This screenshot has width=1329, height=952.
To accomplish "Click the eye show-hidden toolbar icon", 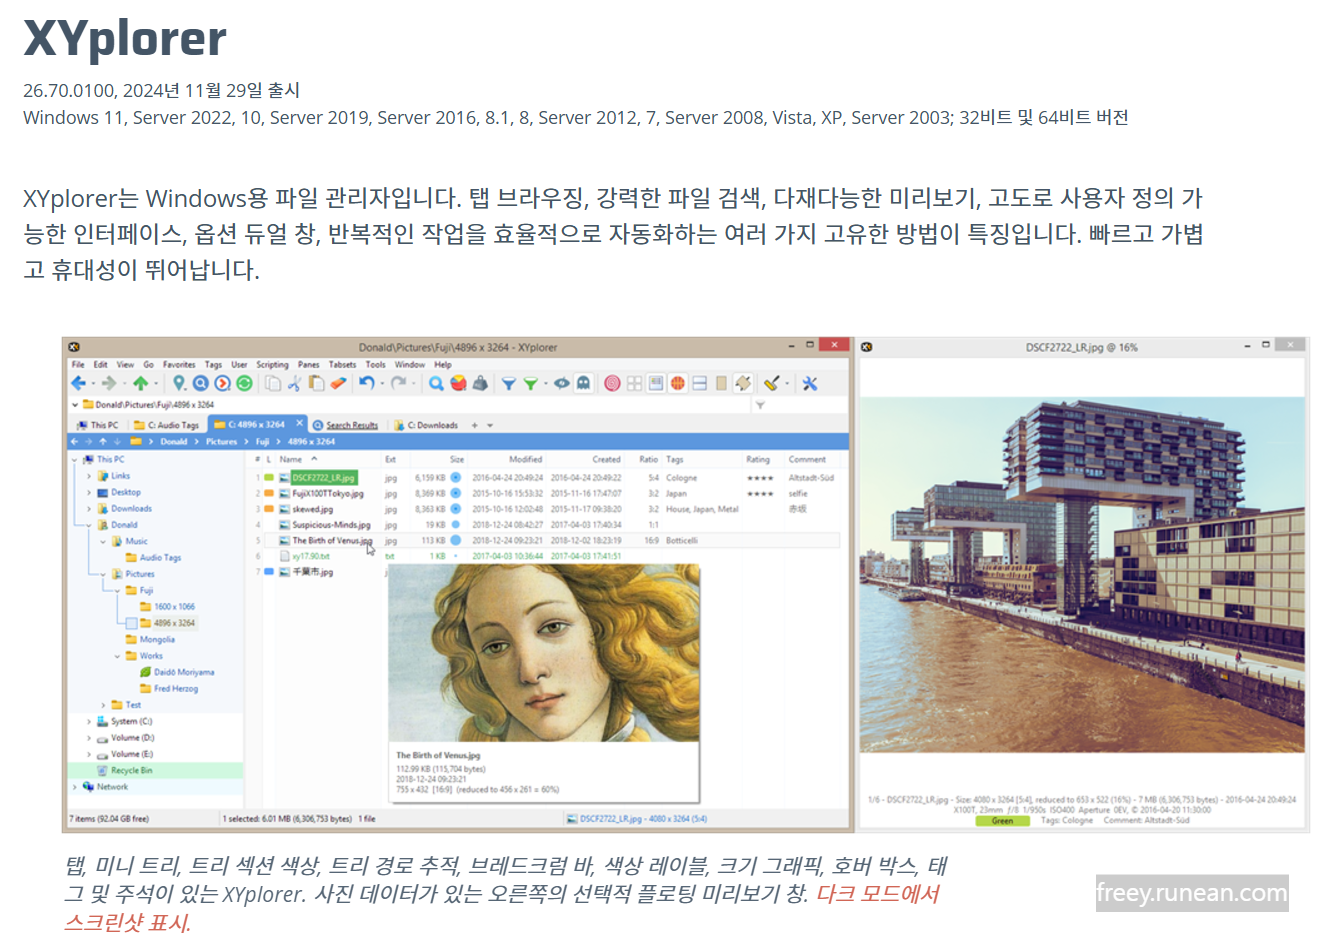I will point(562,384).
